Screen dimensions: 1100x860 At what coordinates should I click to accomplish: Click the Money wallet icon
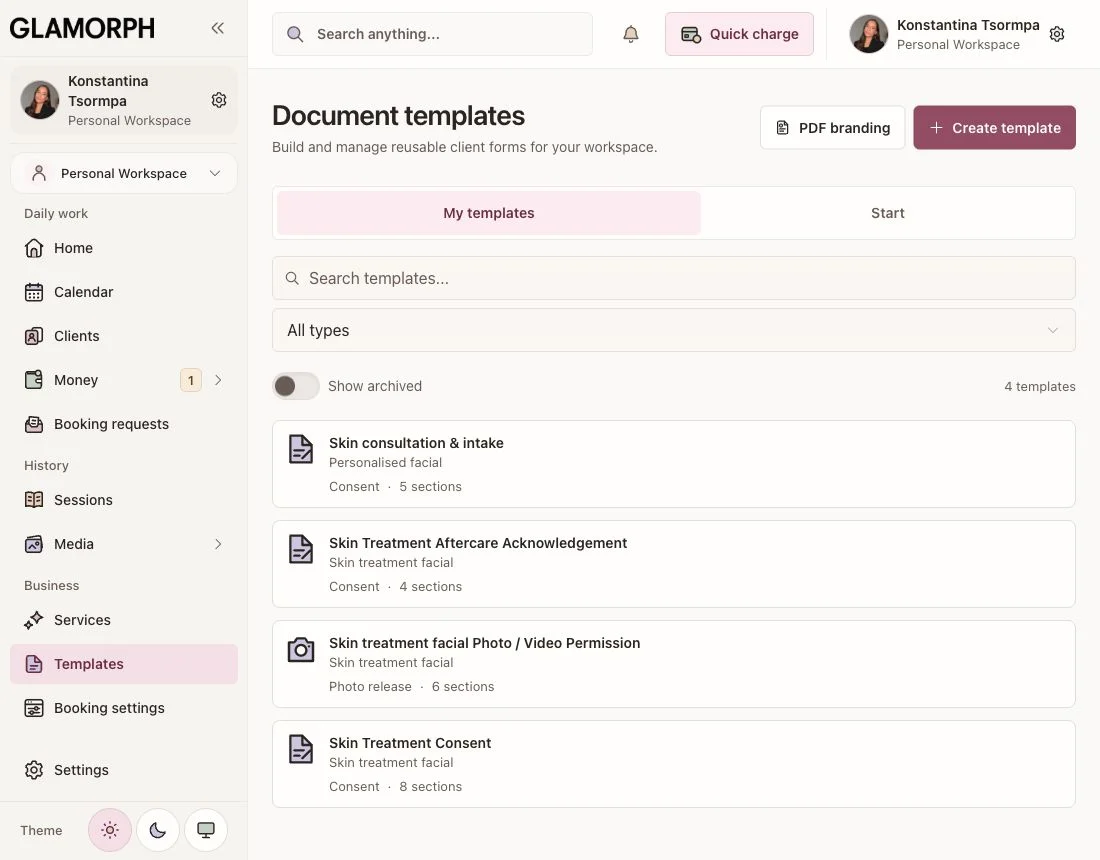click(34, 380)
